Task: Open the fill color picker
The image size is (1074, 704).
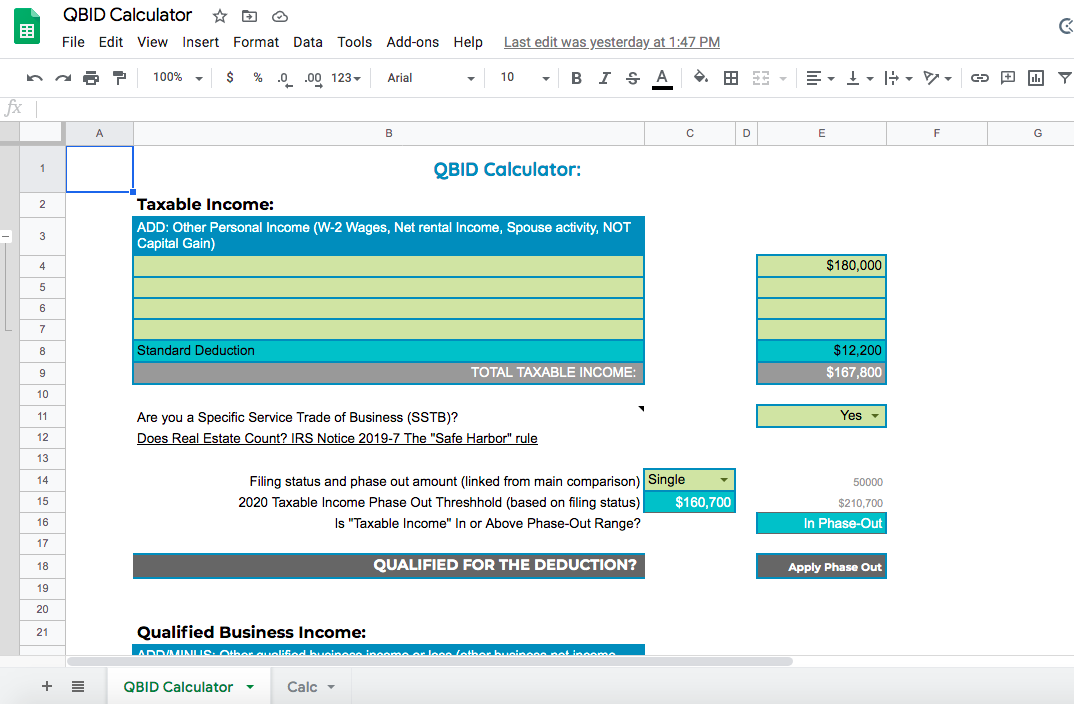Action: (x=701, y=78)
